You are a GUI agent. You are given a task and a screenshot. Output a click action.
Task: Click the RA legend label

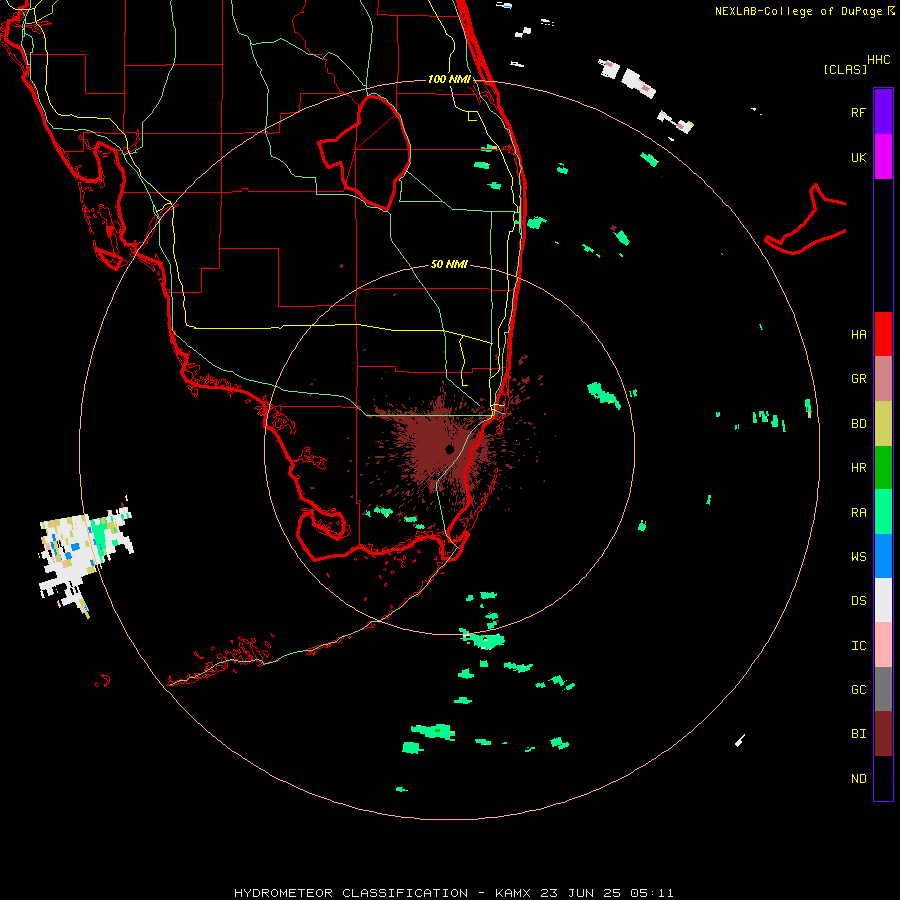(x=858, y=513)
